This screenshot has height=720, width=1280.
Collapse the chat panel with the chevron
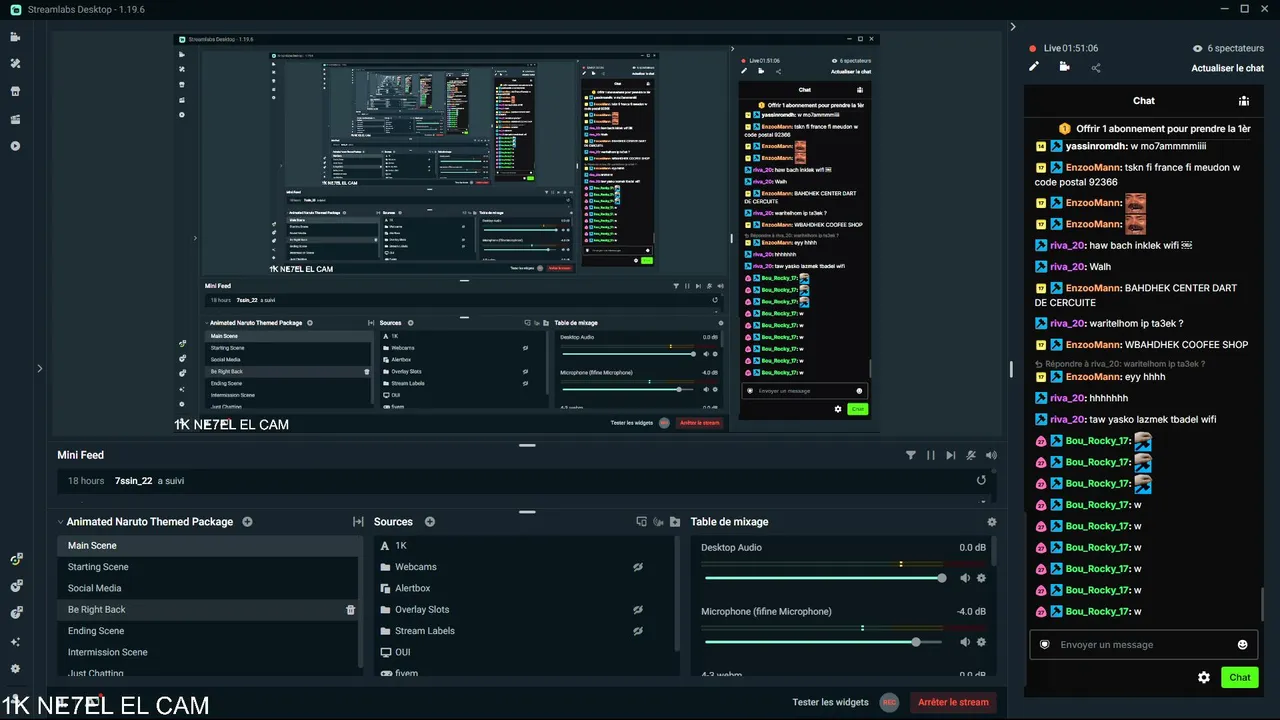pos(1013,27)
